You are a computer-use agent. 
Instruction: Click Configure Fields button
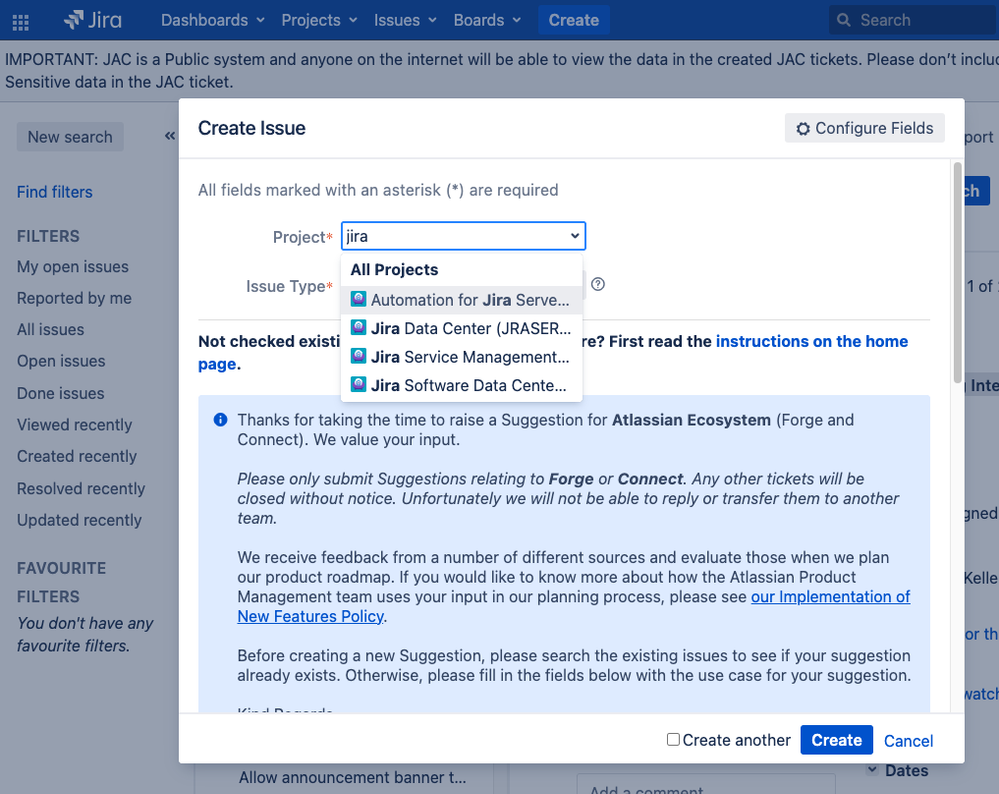point(865,128)
